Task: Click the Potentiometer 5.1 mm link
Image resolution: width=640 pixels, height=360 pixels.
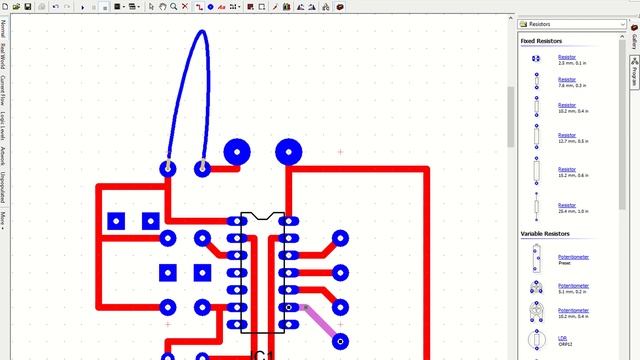Action: (x=573, y=286)
